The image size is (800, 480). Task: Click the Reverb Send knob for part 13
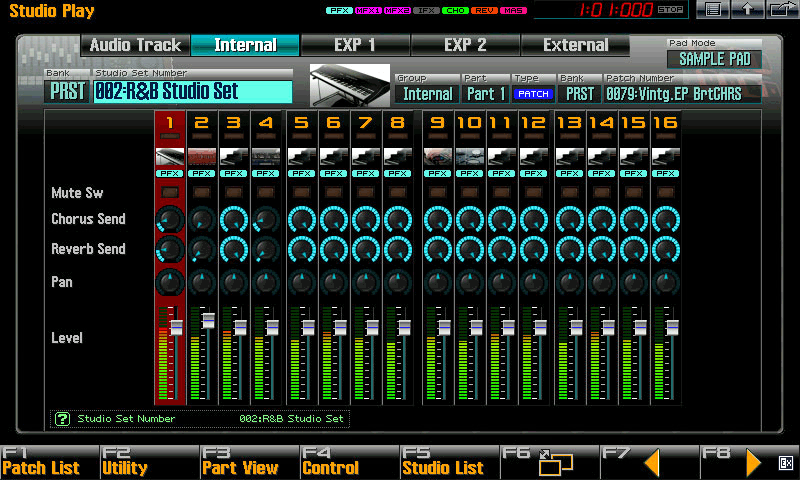[570, 250]
